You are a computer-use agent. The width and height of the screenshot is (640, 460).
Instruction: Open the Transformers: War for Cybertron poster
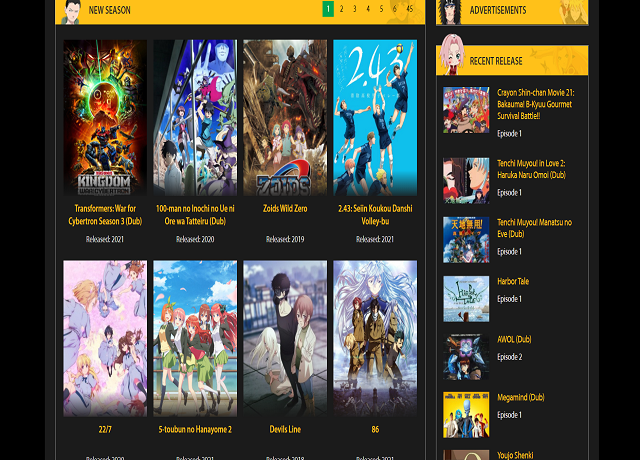click(x=105, y=118)
